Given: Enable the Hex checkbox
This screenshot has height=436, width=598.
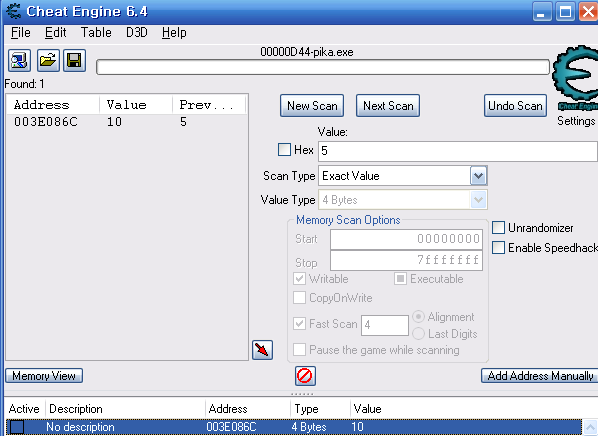Looking at the screenshot, I should [284, 150].
